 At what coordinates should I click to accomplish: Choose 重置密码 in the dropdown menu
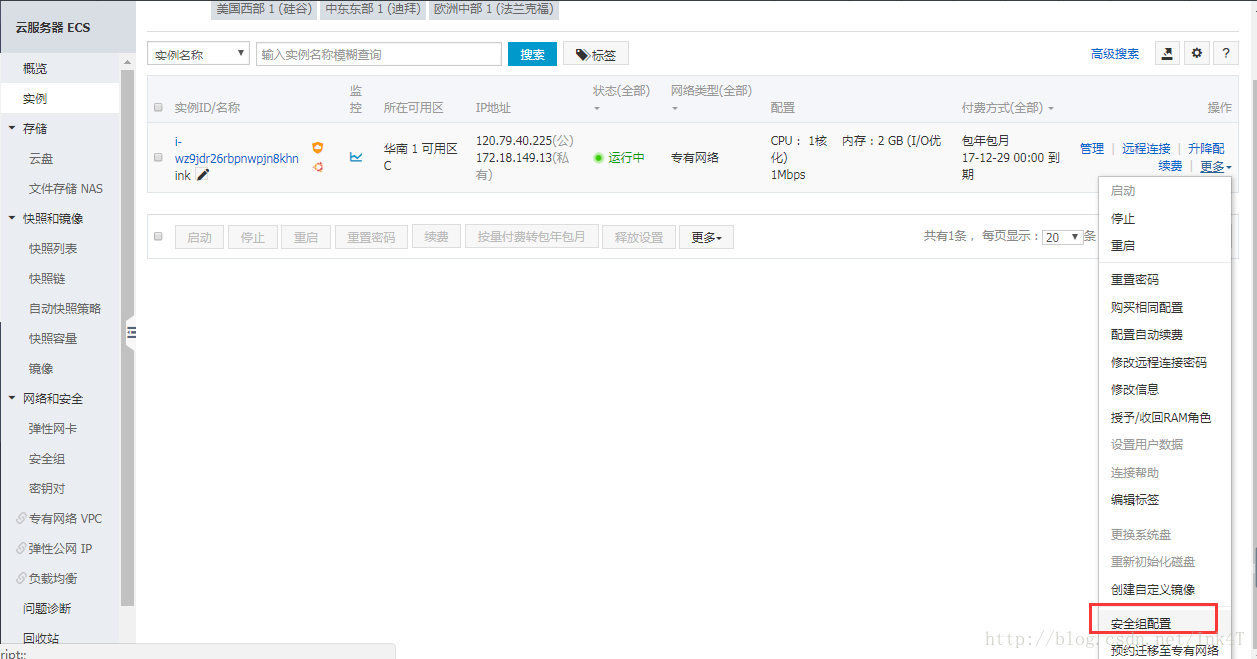pyautogui.click(x=1135, y=280)
